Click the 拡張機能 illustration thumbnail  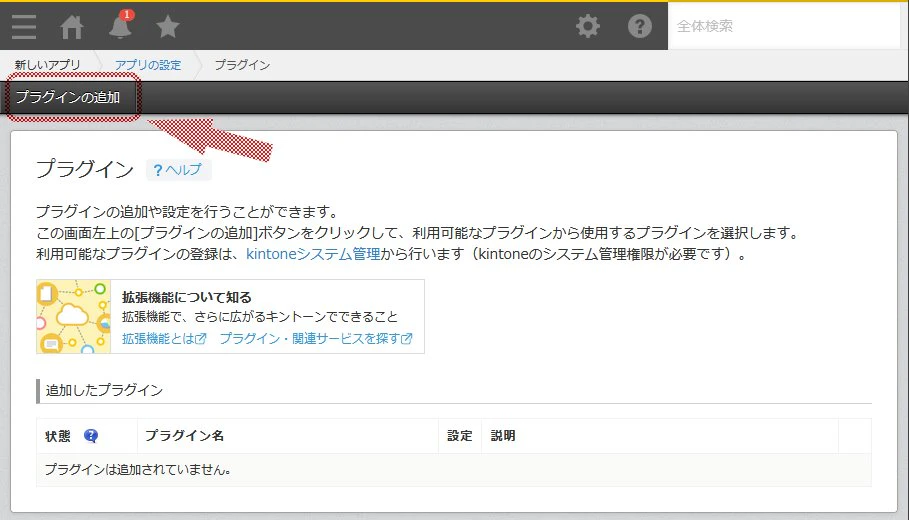click(x=74, y=317)
